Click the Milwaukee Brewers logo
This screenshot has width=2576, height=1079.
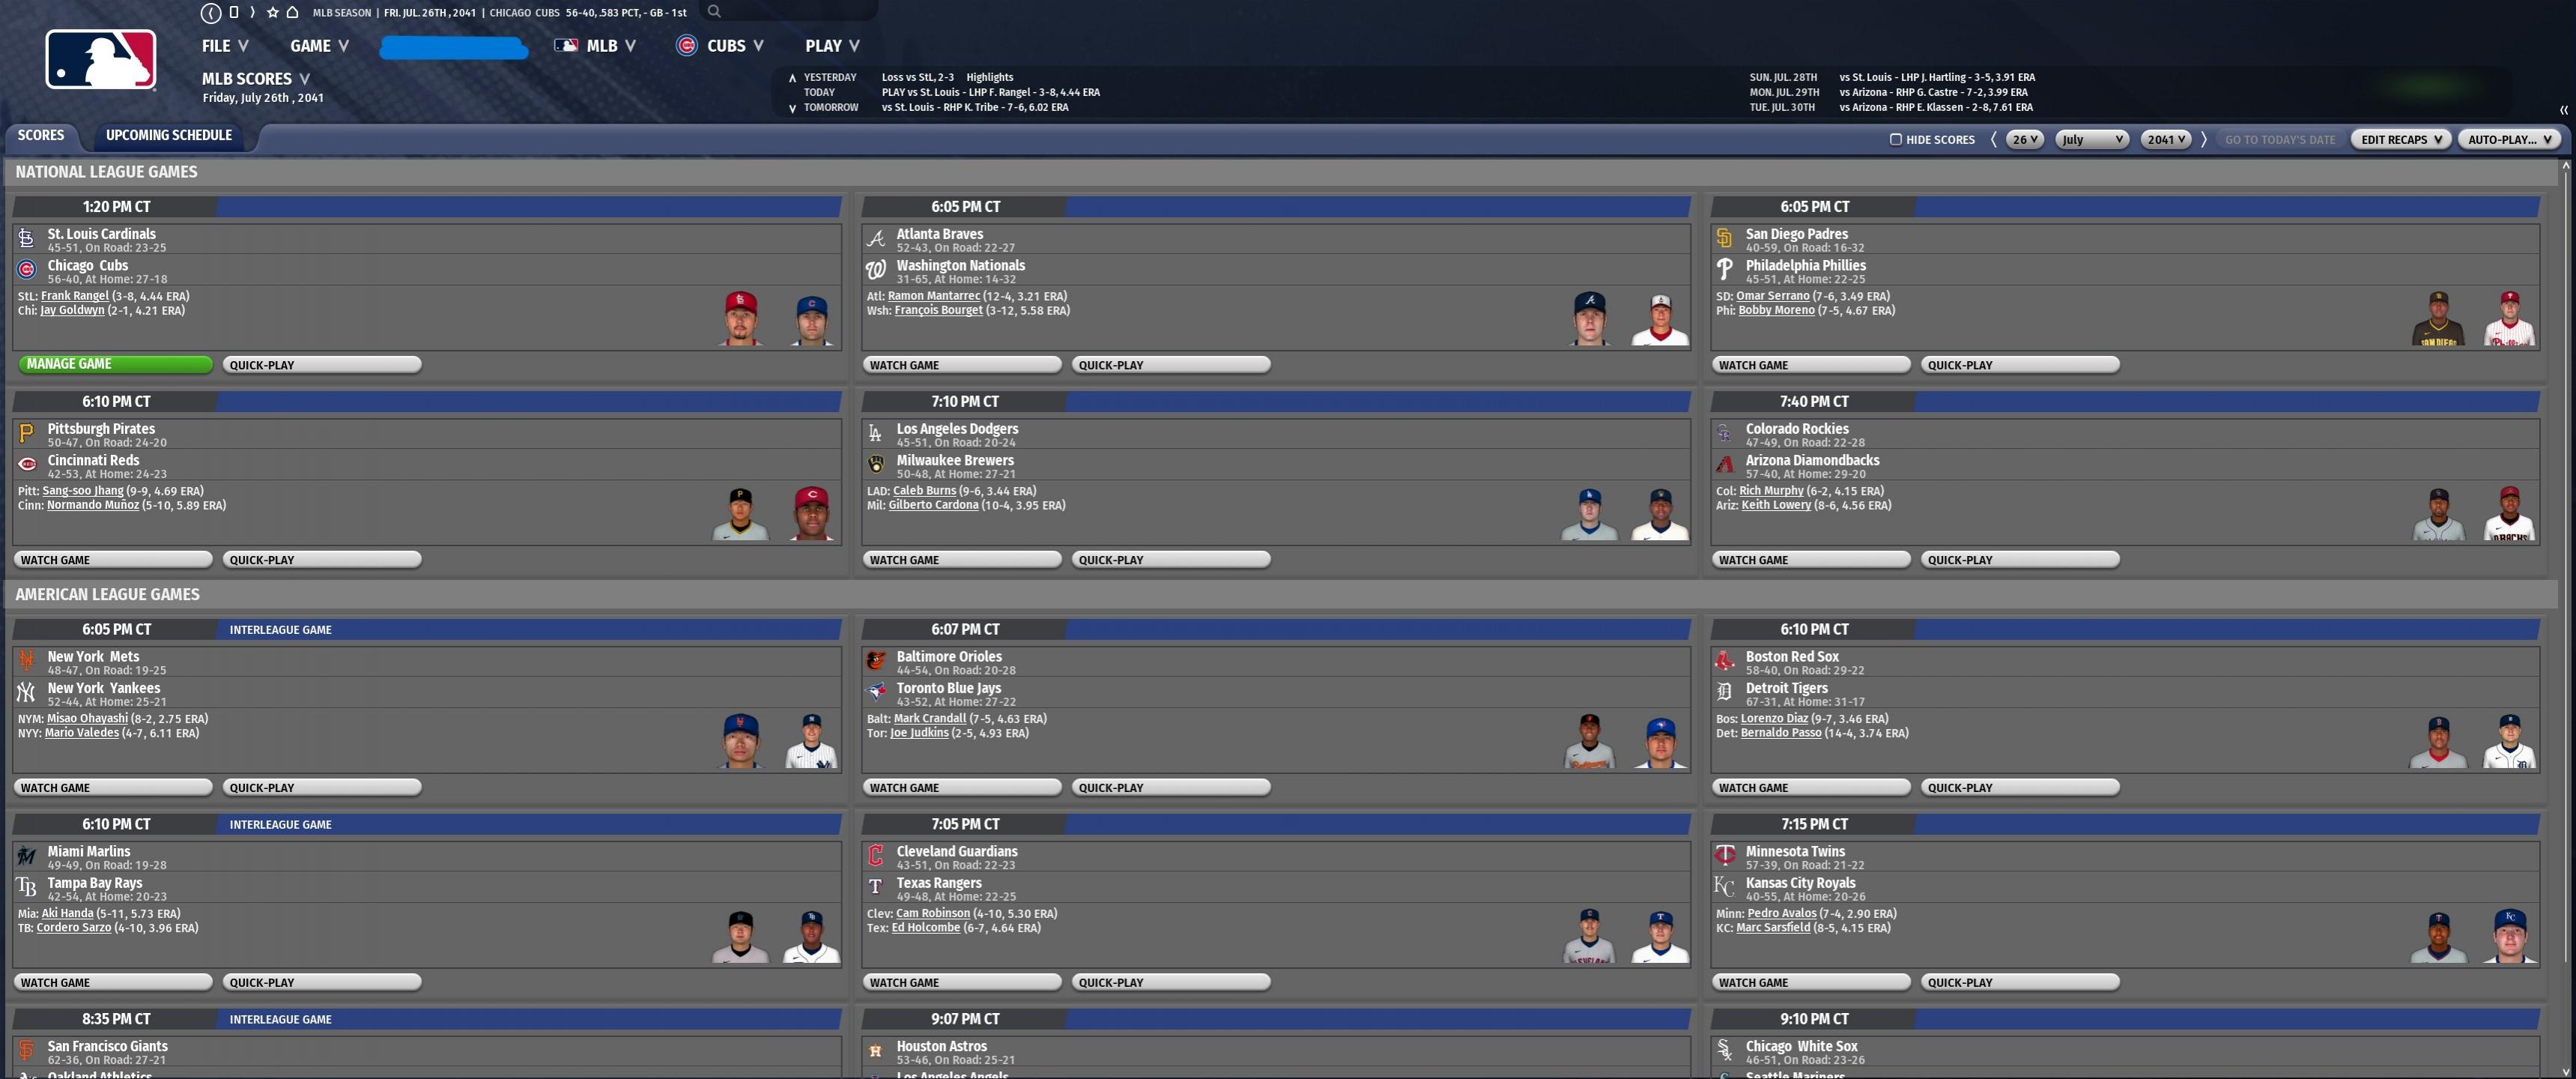click(876, 464)
